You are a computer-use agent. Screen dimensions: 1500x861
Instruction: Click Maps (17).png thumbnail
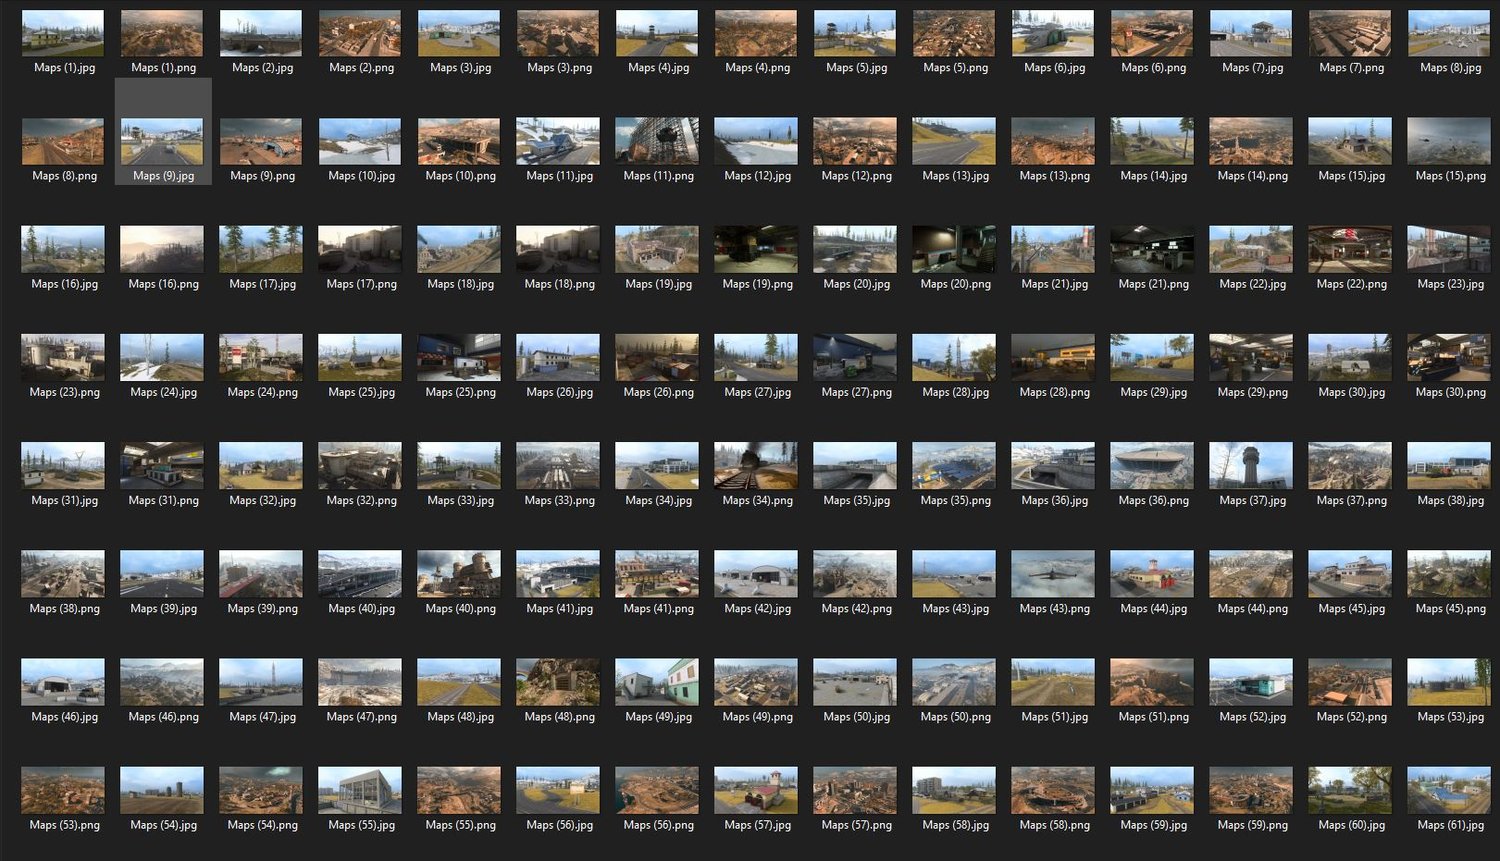click(x=360, y=249)
